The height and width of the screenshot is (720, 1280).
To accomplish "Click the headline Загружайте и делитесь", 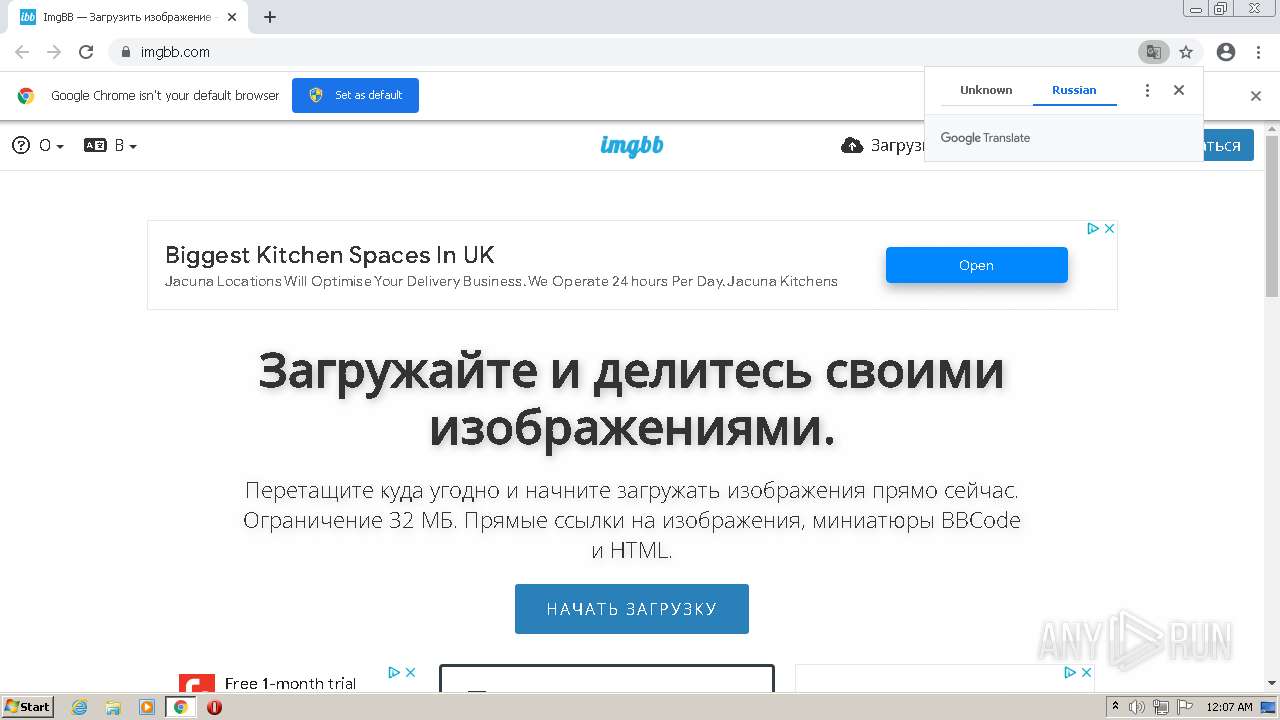I will pos(632,400).
